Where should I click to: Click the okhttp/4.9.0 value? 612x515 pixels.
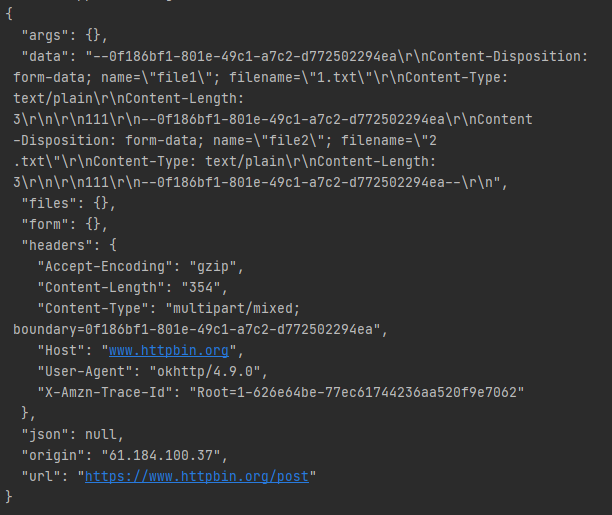point(205,371)
